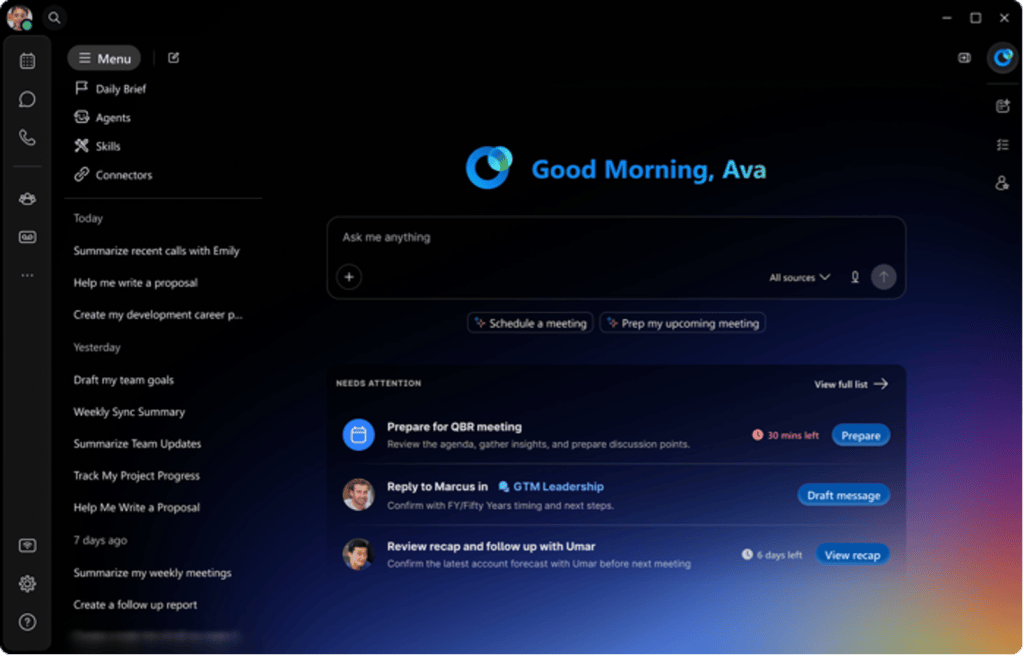Click Prep my upcoming meeting suggestion
The width and height of the screenshot is (1024, 657).
[682, 323]
